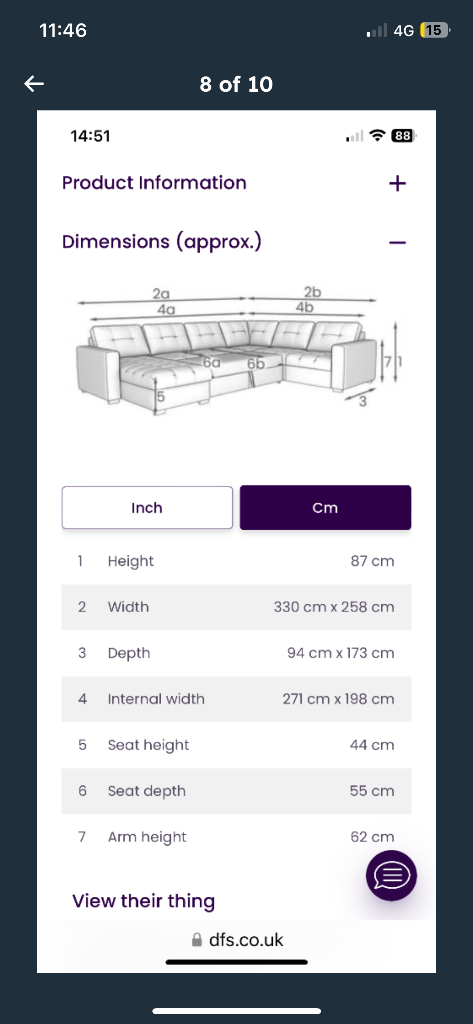Image resolution: width=473 pixels, height=1024 pixels.
Task: Tap the Dimensions (approx.) heading
Action: pyautogui.click(x=162, y=242)
